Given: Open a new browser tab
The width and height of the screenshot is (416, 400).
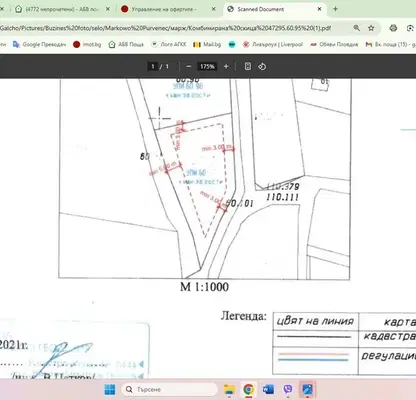Looking at the screenshot, I should (335, 9).
